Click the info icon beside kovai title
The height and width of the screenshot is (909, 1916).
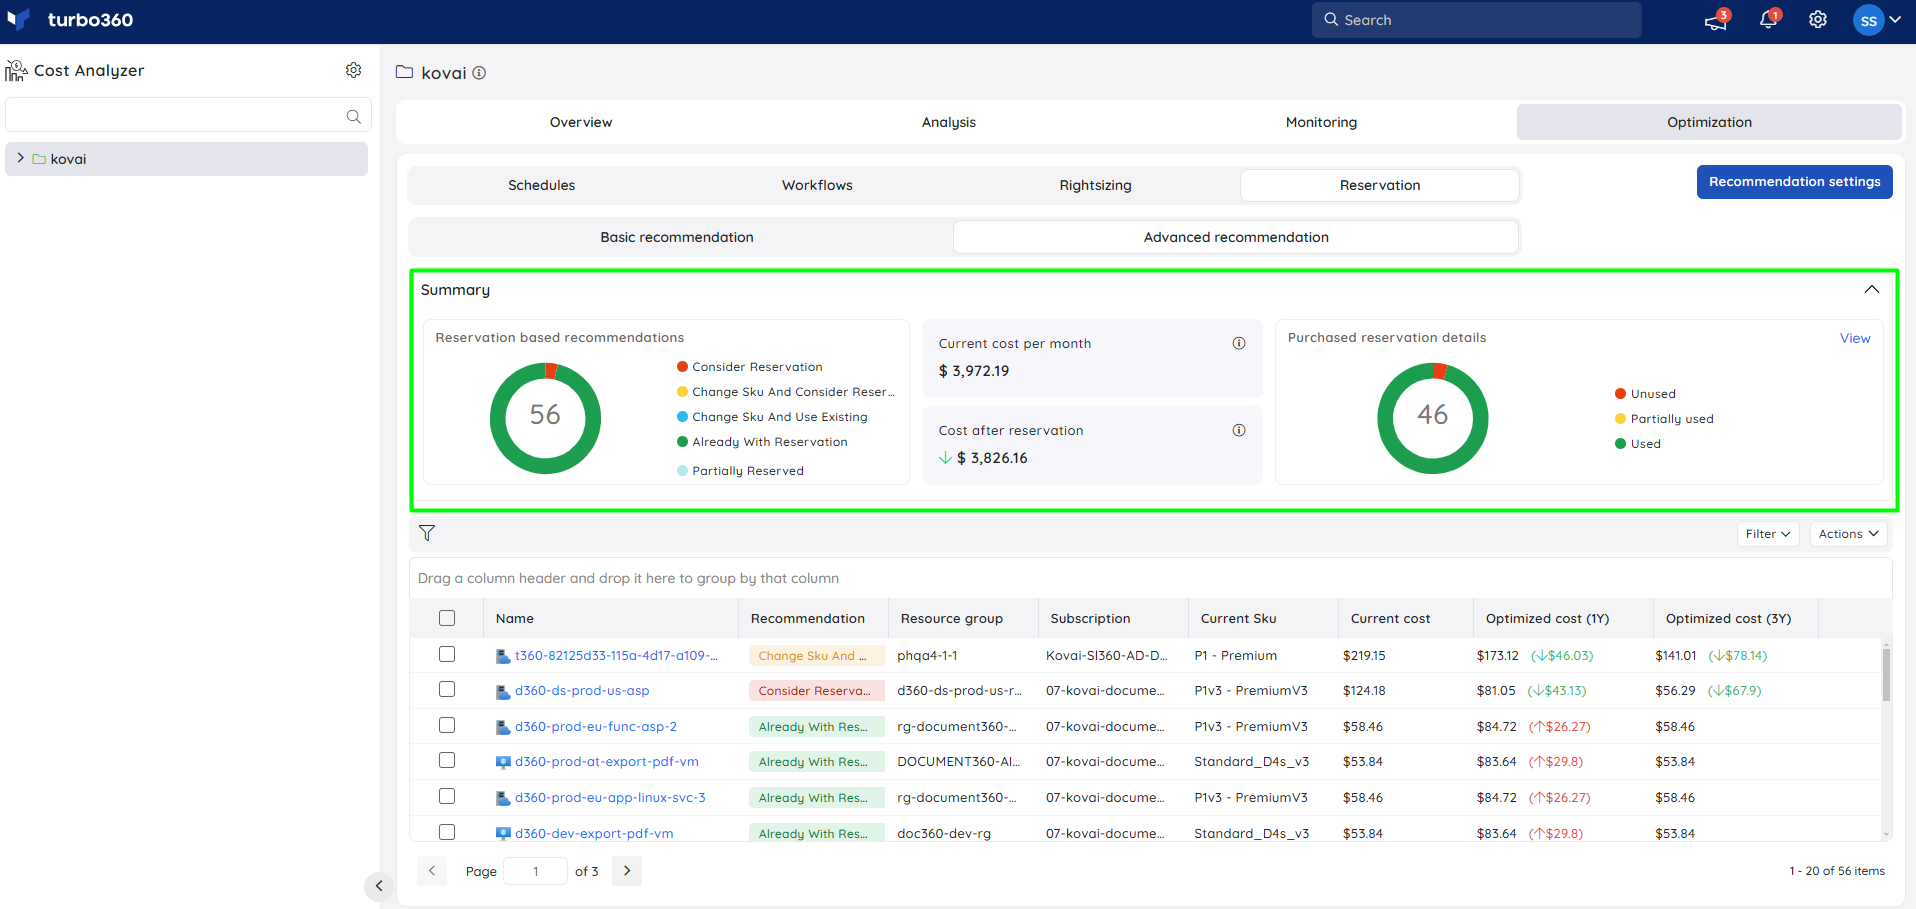tap(479, 73)
